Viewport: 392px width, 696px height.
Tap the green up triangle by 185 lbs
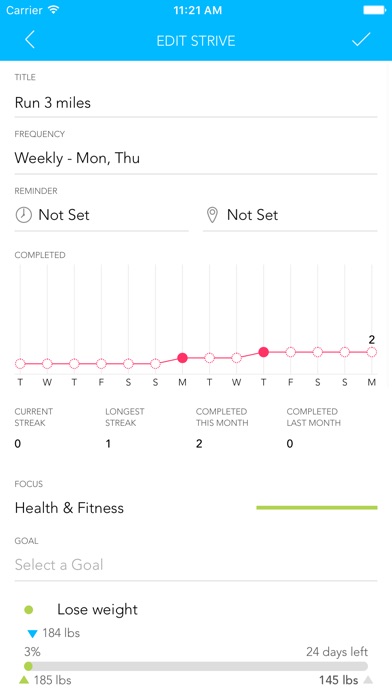26,680
